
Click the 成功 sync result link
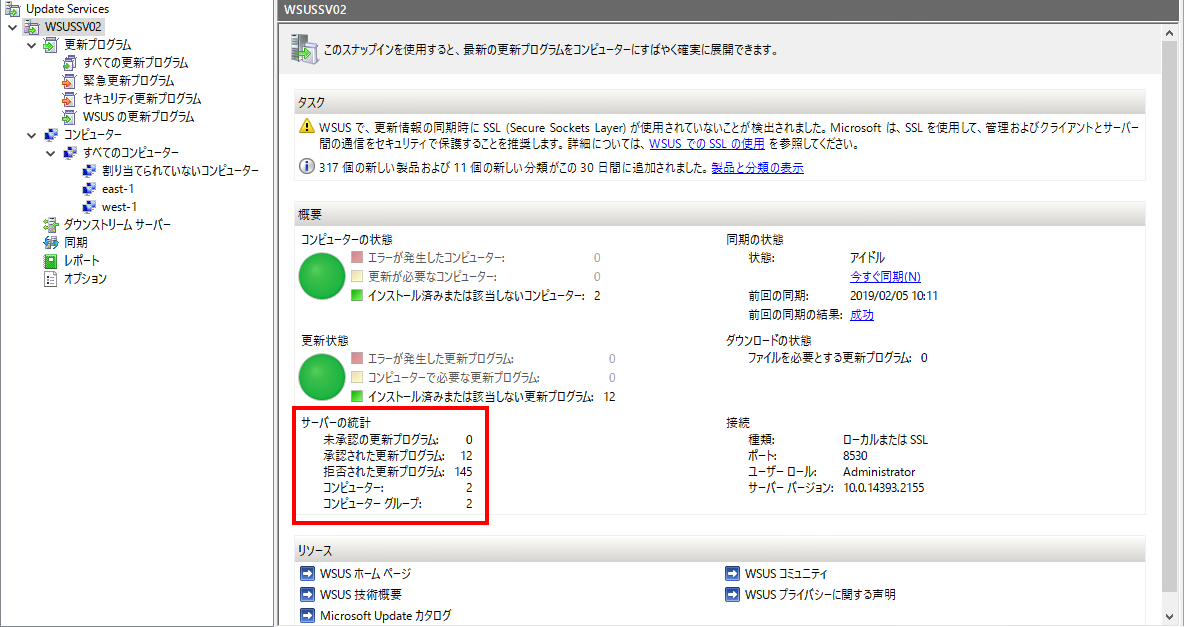861,315
